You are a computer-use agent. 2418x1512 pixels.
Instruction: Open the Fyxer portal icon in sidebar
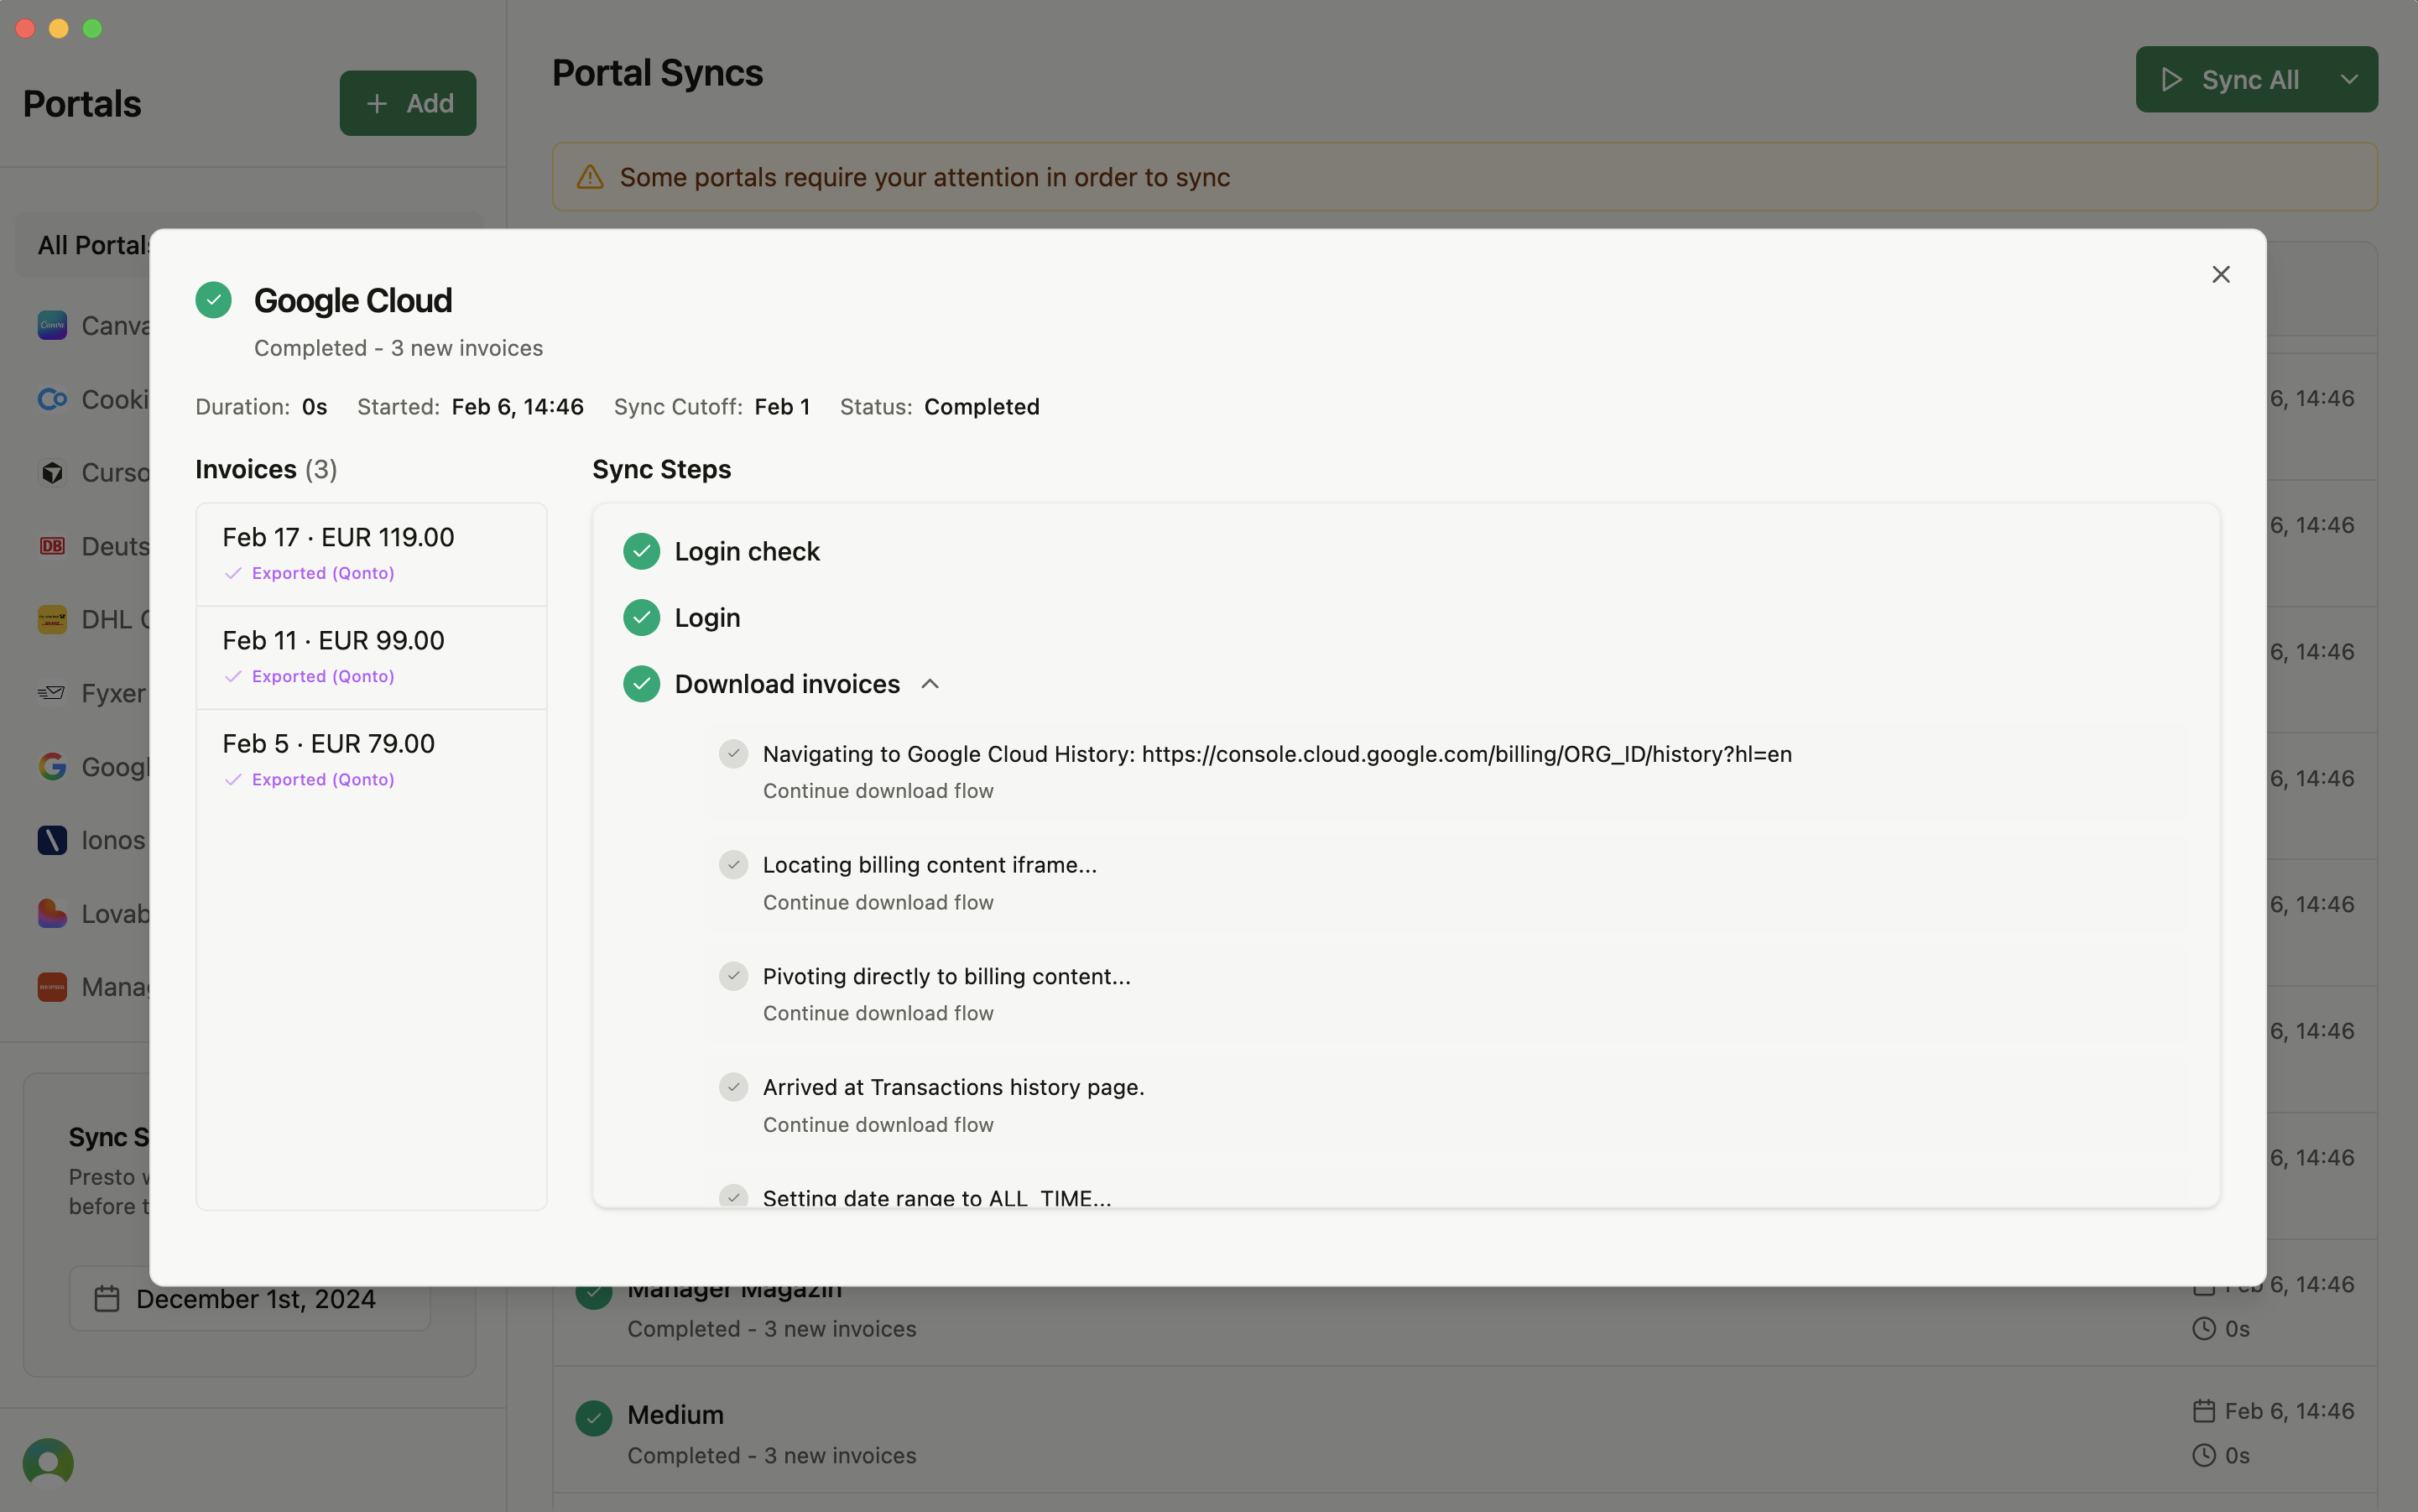click(x=52, y=693)
